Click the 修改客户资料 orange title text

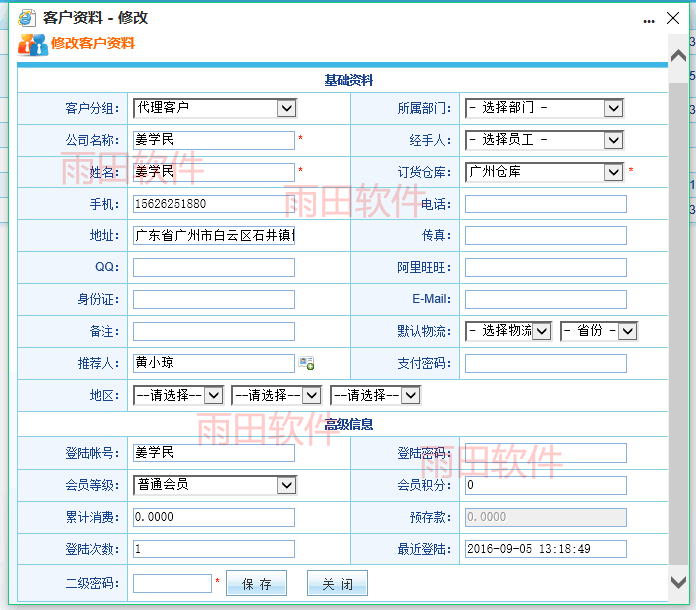coord(92,44)
